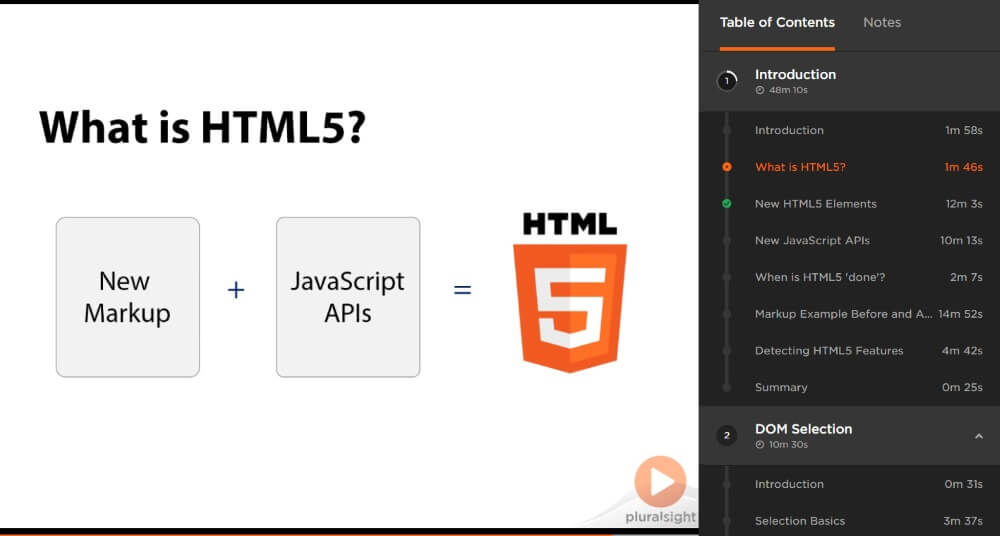Viewport: 1000px width, 536px height.
Task: Collapse the DOM Selection module chevron
Action: point(978,436)
